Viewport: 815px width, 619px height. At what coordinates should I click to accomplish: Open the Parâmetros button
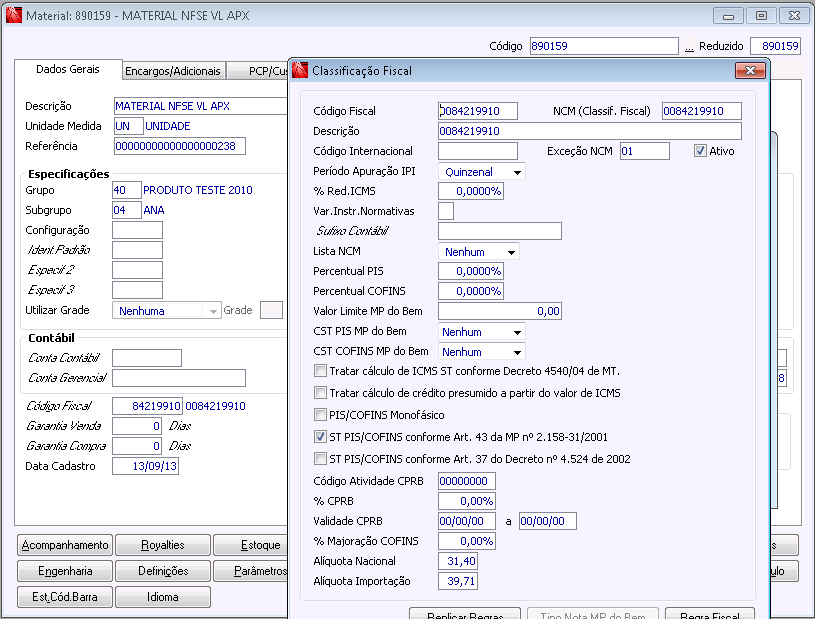251,571
